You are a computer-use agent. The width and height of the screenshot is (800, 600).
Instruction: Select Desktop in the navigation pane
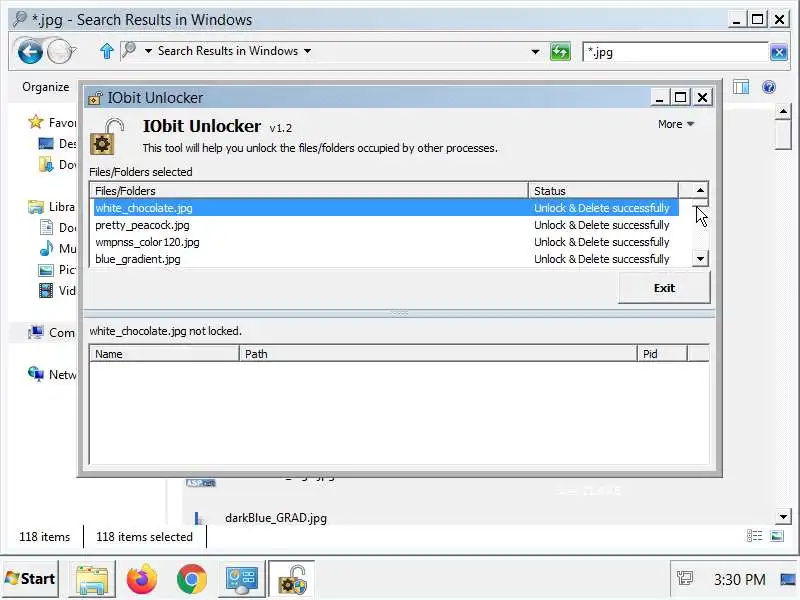(57, 143)
